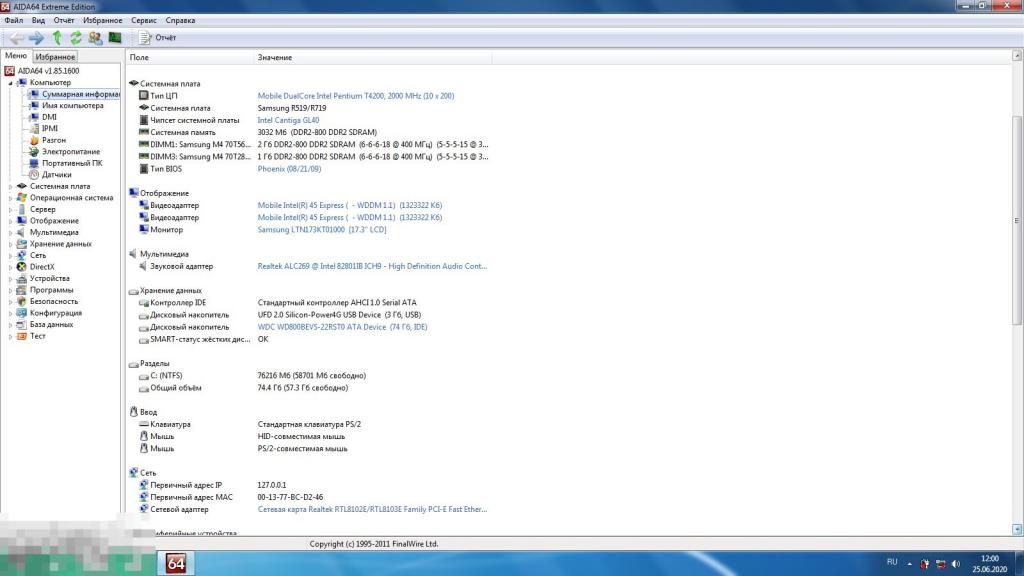Refresh the page with green arrows icon
1024x576 pixels.
coord(76,38)
